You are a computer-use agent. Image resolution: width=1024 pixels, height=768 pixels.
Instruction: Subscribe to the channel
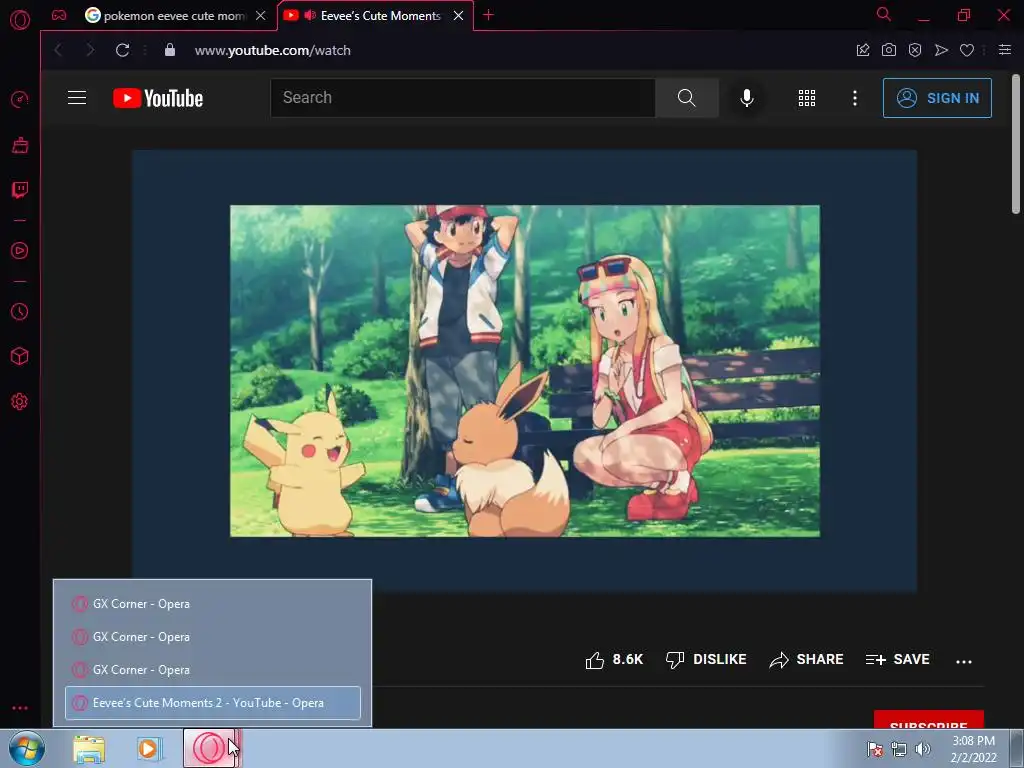(929, 720)
